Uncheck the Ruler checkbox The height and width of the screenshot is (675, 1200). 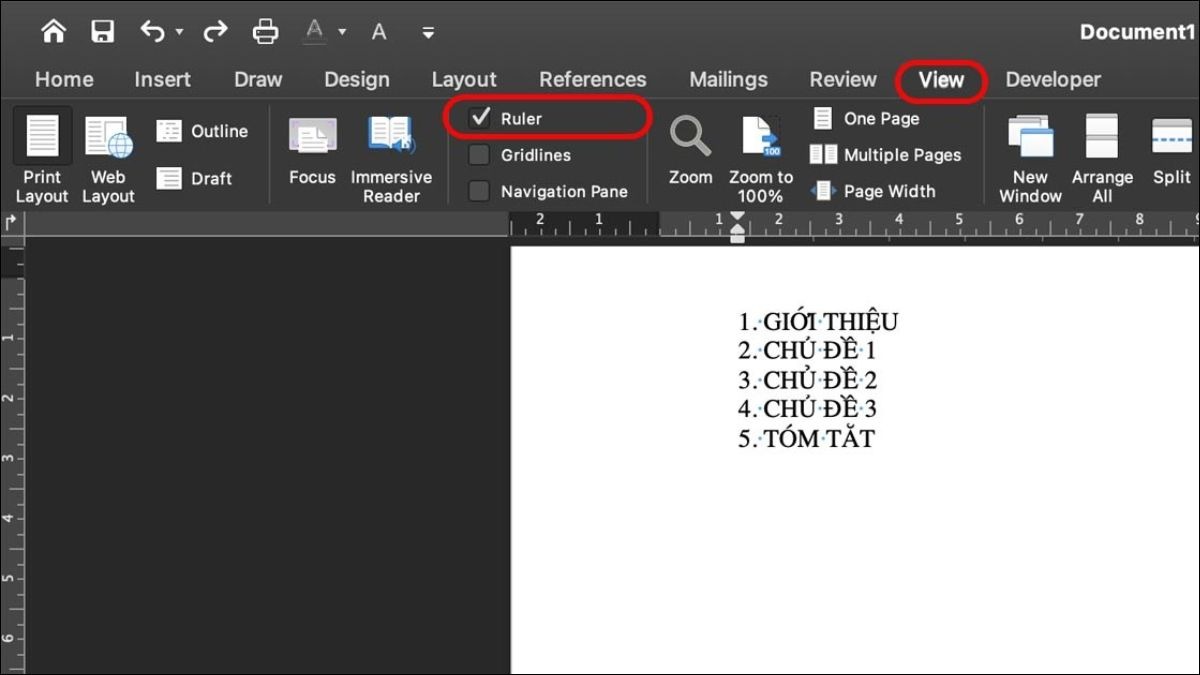coord(480,118)
